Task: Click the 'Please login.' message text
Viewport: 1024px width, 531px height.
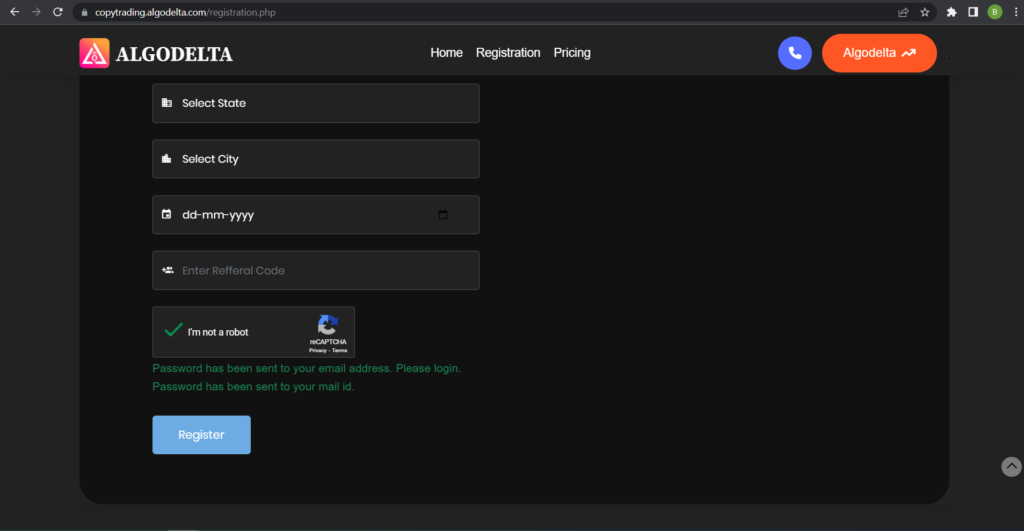Action: point(428,368)
